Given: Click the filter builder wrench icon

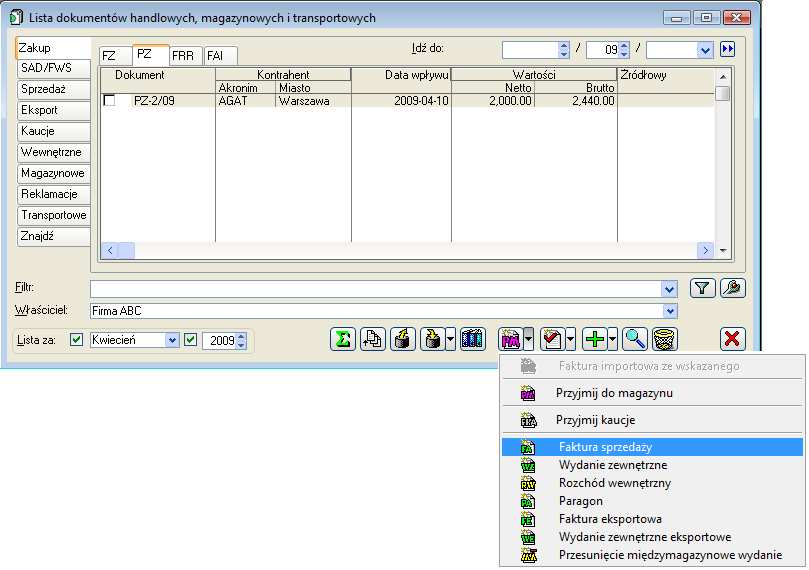Looking at the screenshot, I should point(733,288).
